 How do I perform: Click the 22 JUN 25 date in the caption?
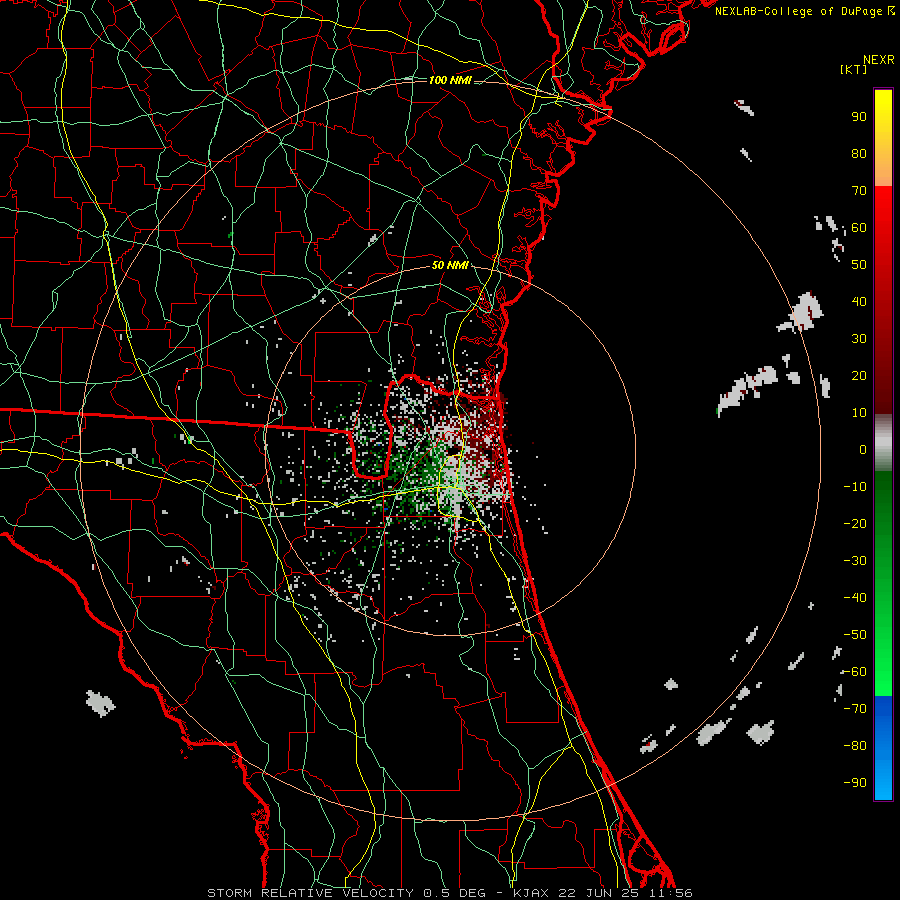pos(599,893)
